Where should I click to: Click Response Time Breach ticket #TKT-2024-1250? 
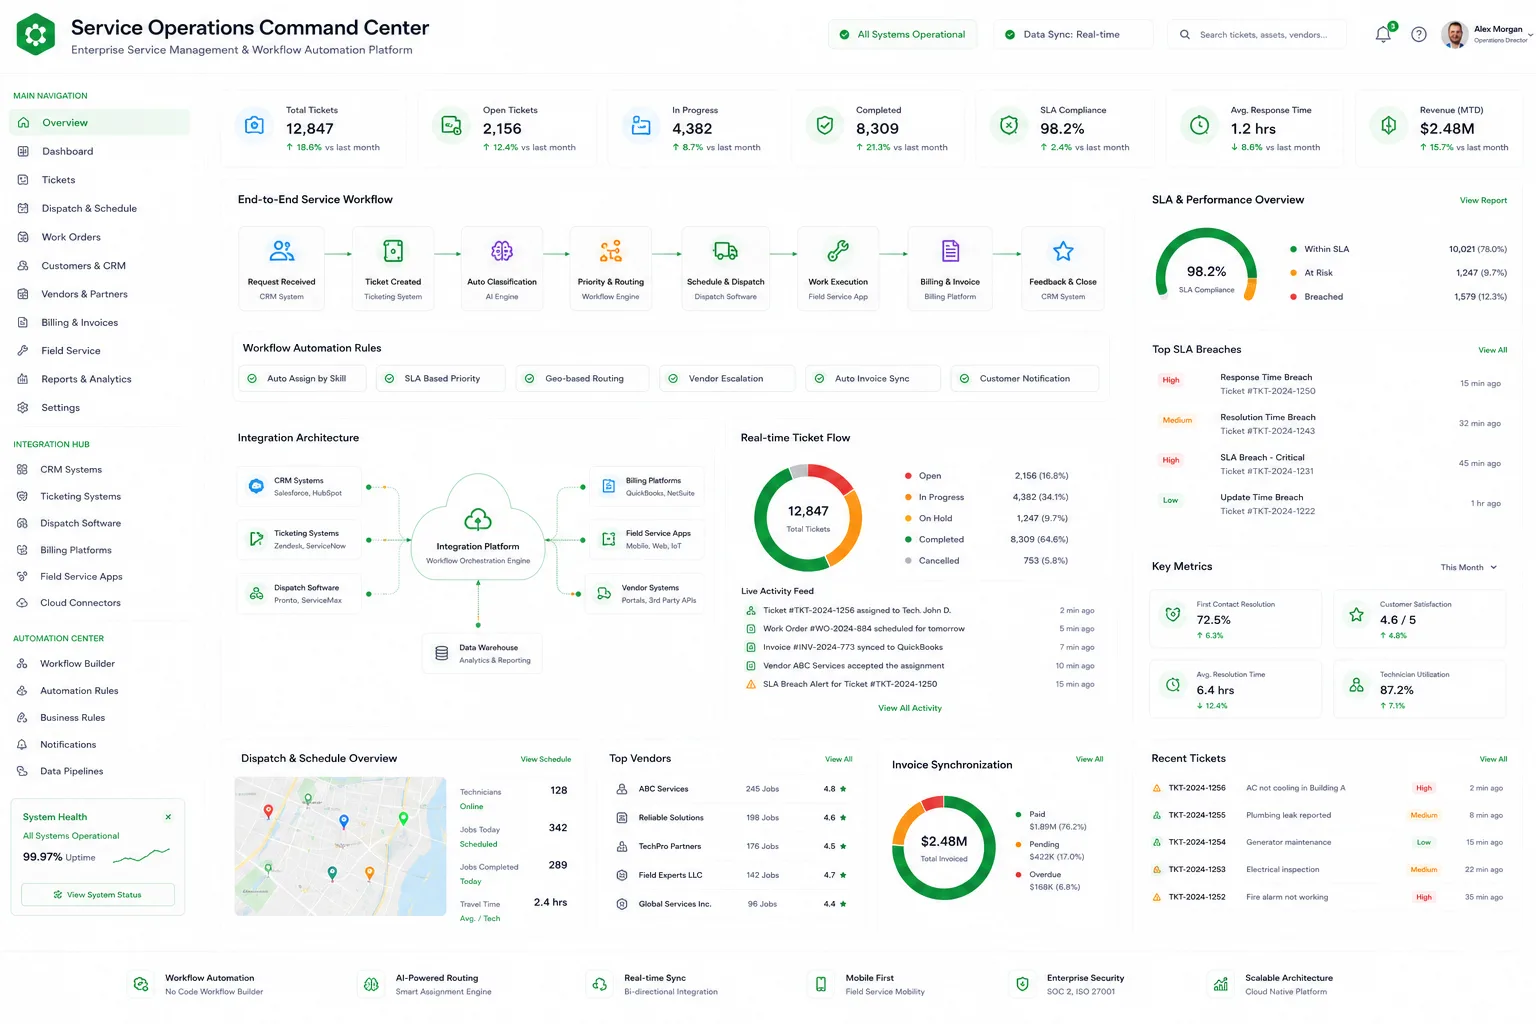1329,384
